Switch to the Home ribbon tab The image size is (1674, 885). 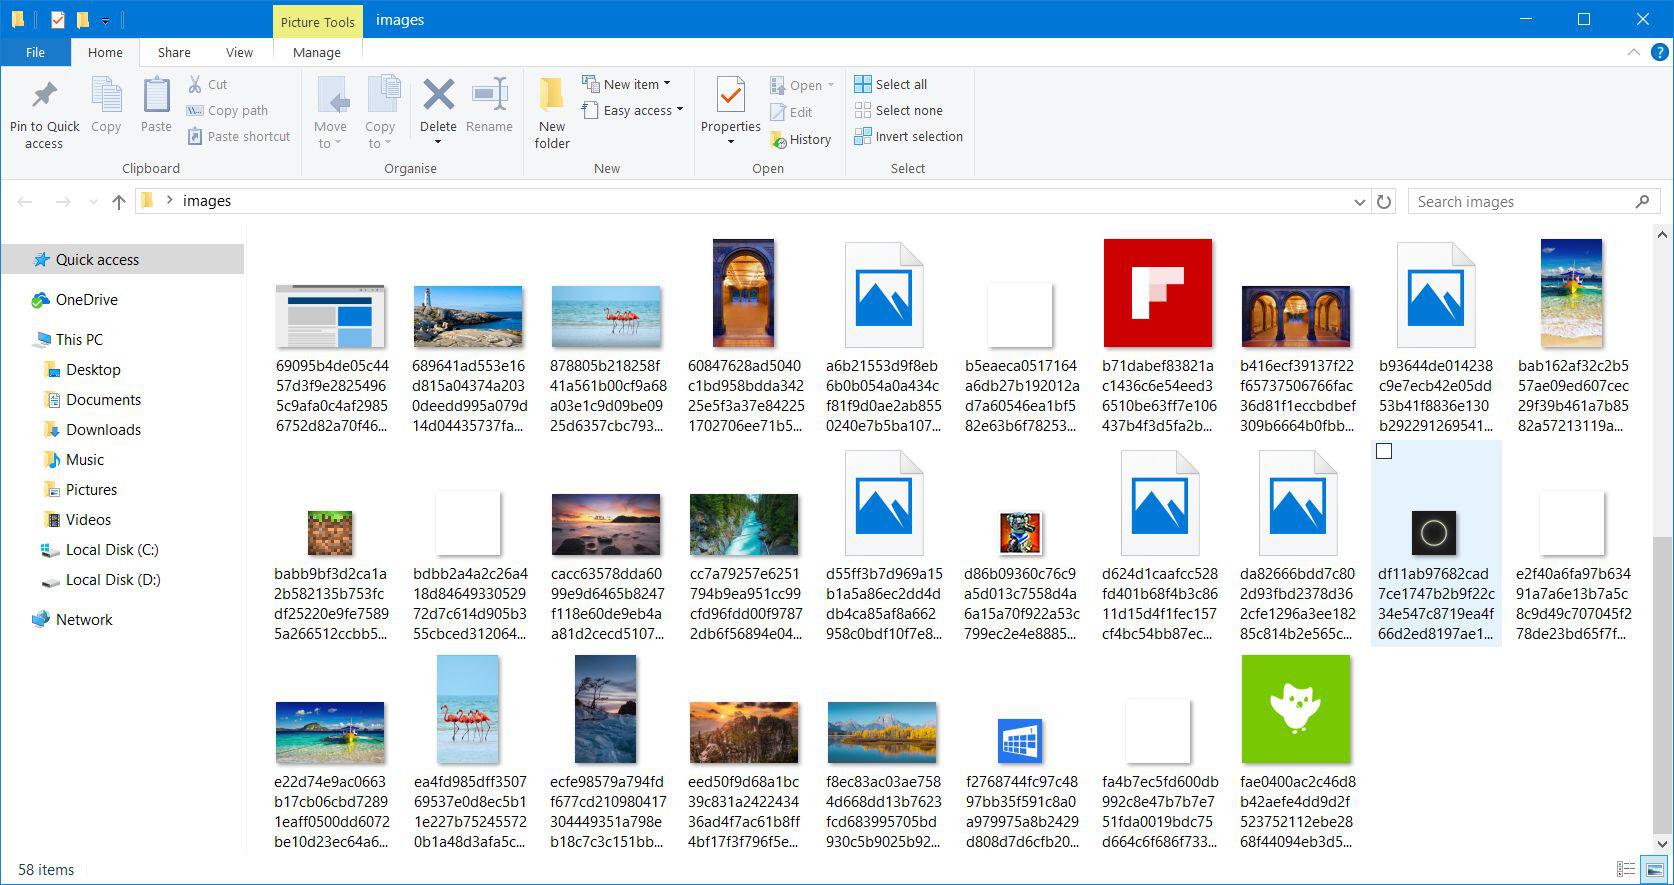(105, 52)
